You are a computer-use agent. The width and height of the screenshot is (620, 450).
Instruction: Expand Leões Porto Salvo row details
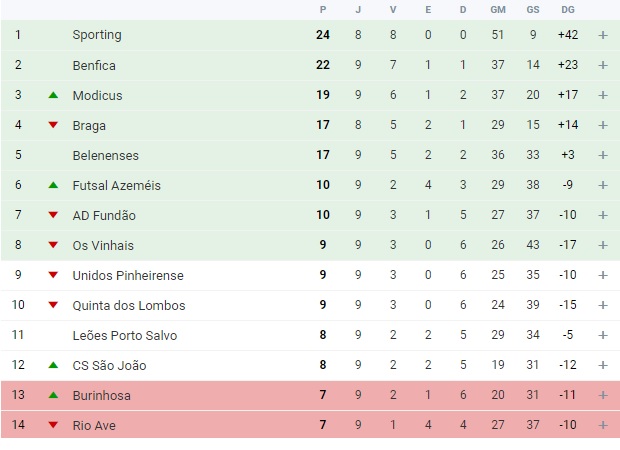click(603, 335)
